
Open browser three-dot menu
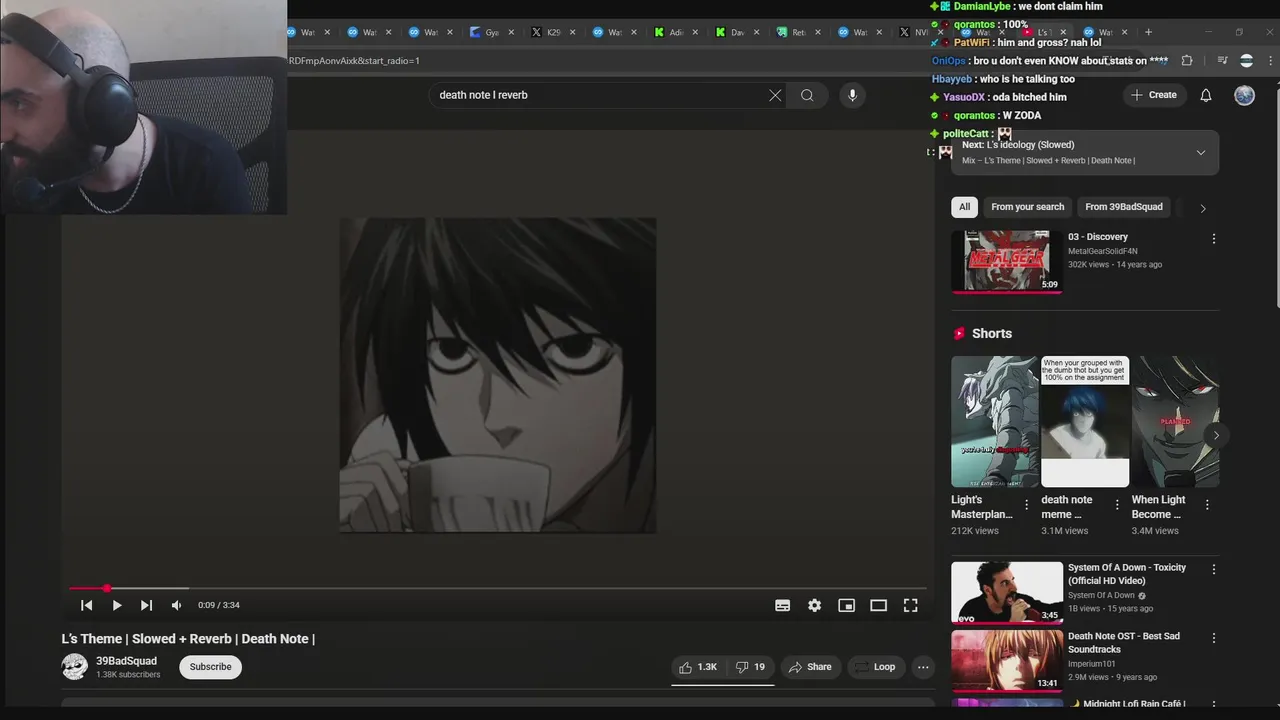click(x=1271, y=61)
